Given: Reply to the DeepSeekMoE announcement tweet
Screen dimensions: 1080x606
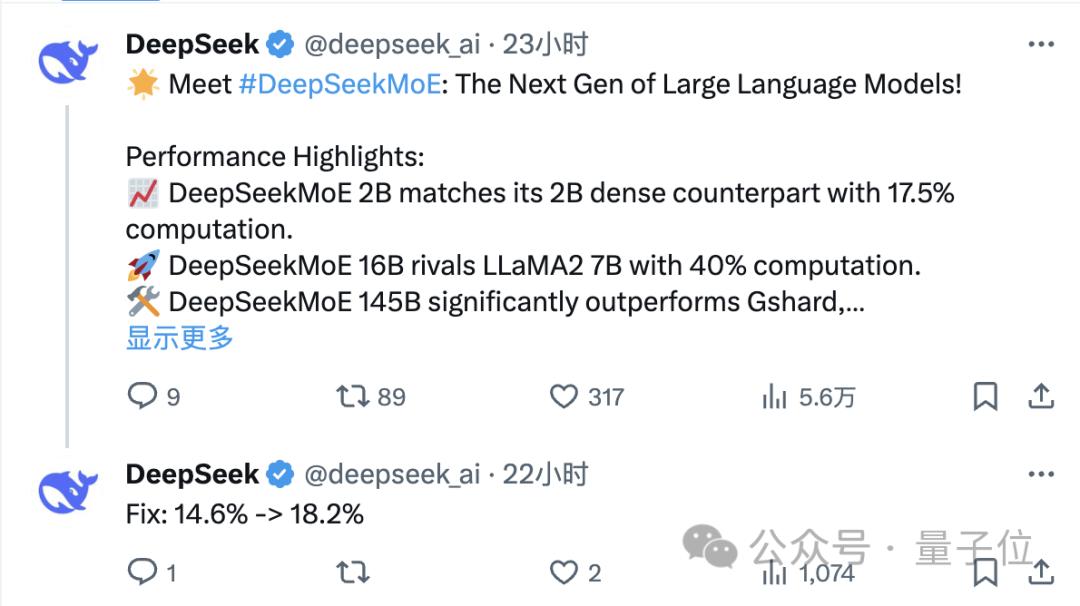Looking at the screenshot, I should (140, 397).
